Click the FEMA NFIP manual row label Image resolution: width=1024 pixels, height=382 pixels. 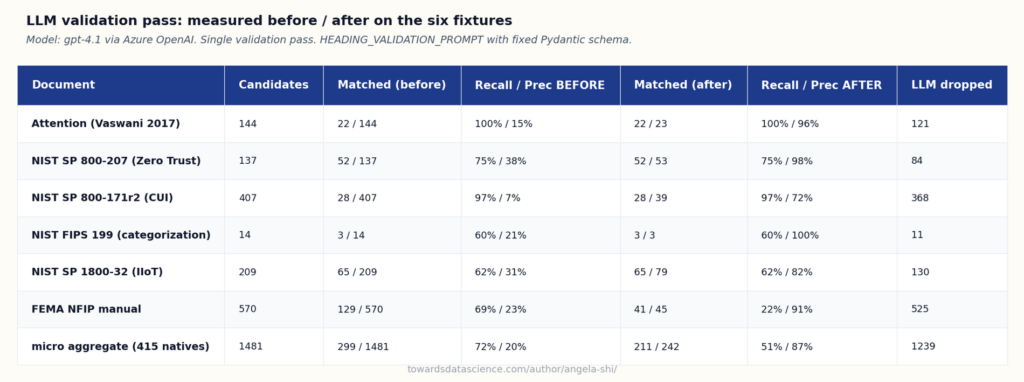(86, 309)
